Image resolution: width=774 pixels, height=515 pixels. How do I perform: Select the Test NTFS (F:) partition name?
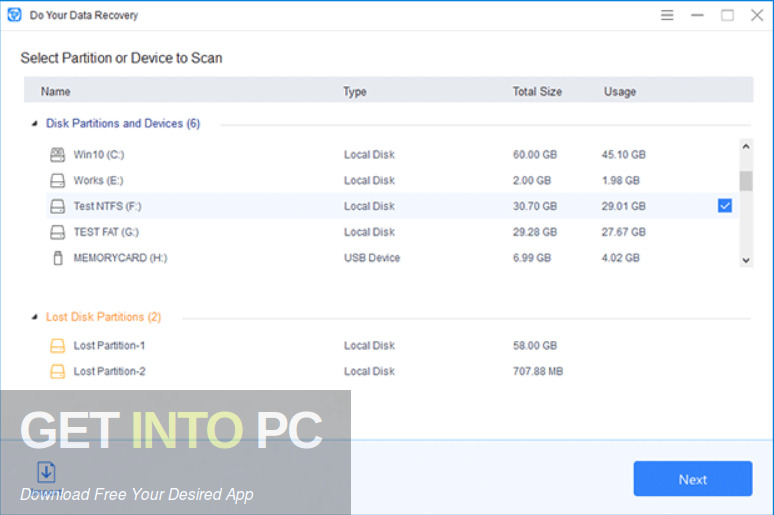107,206
